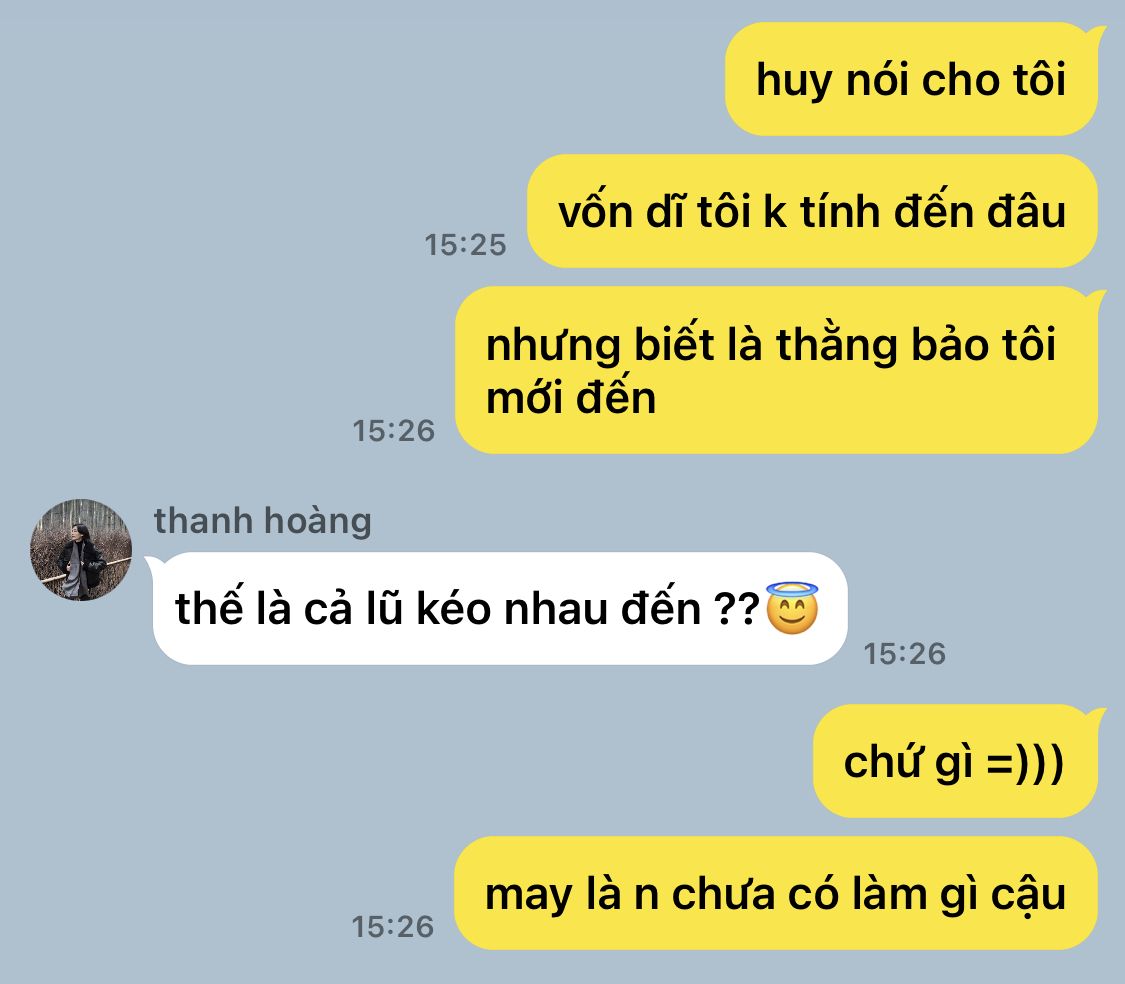Tap the word 'thằng' in the third bubble
Screen dimensions: 1125x984
[x=837, y=345]
